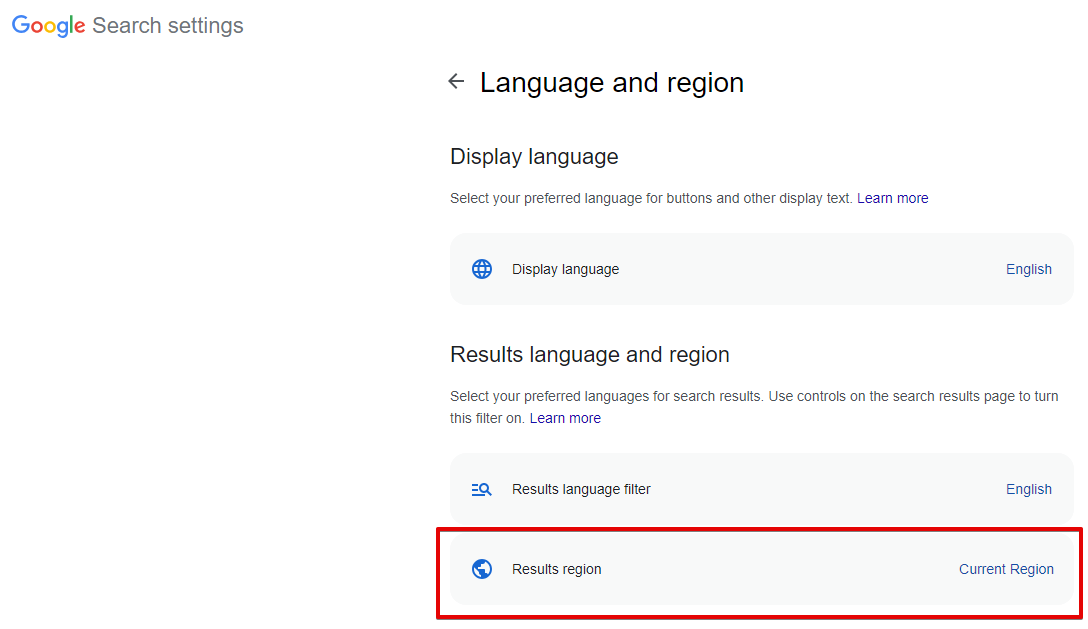Click the Results language filter row label
Viewport: 1088px width, 629px height.
click(581, 489)
